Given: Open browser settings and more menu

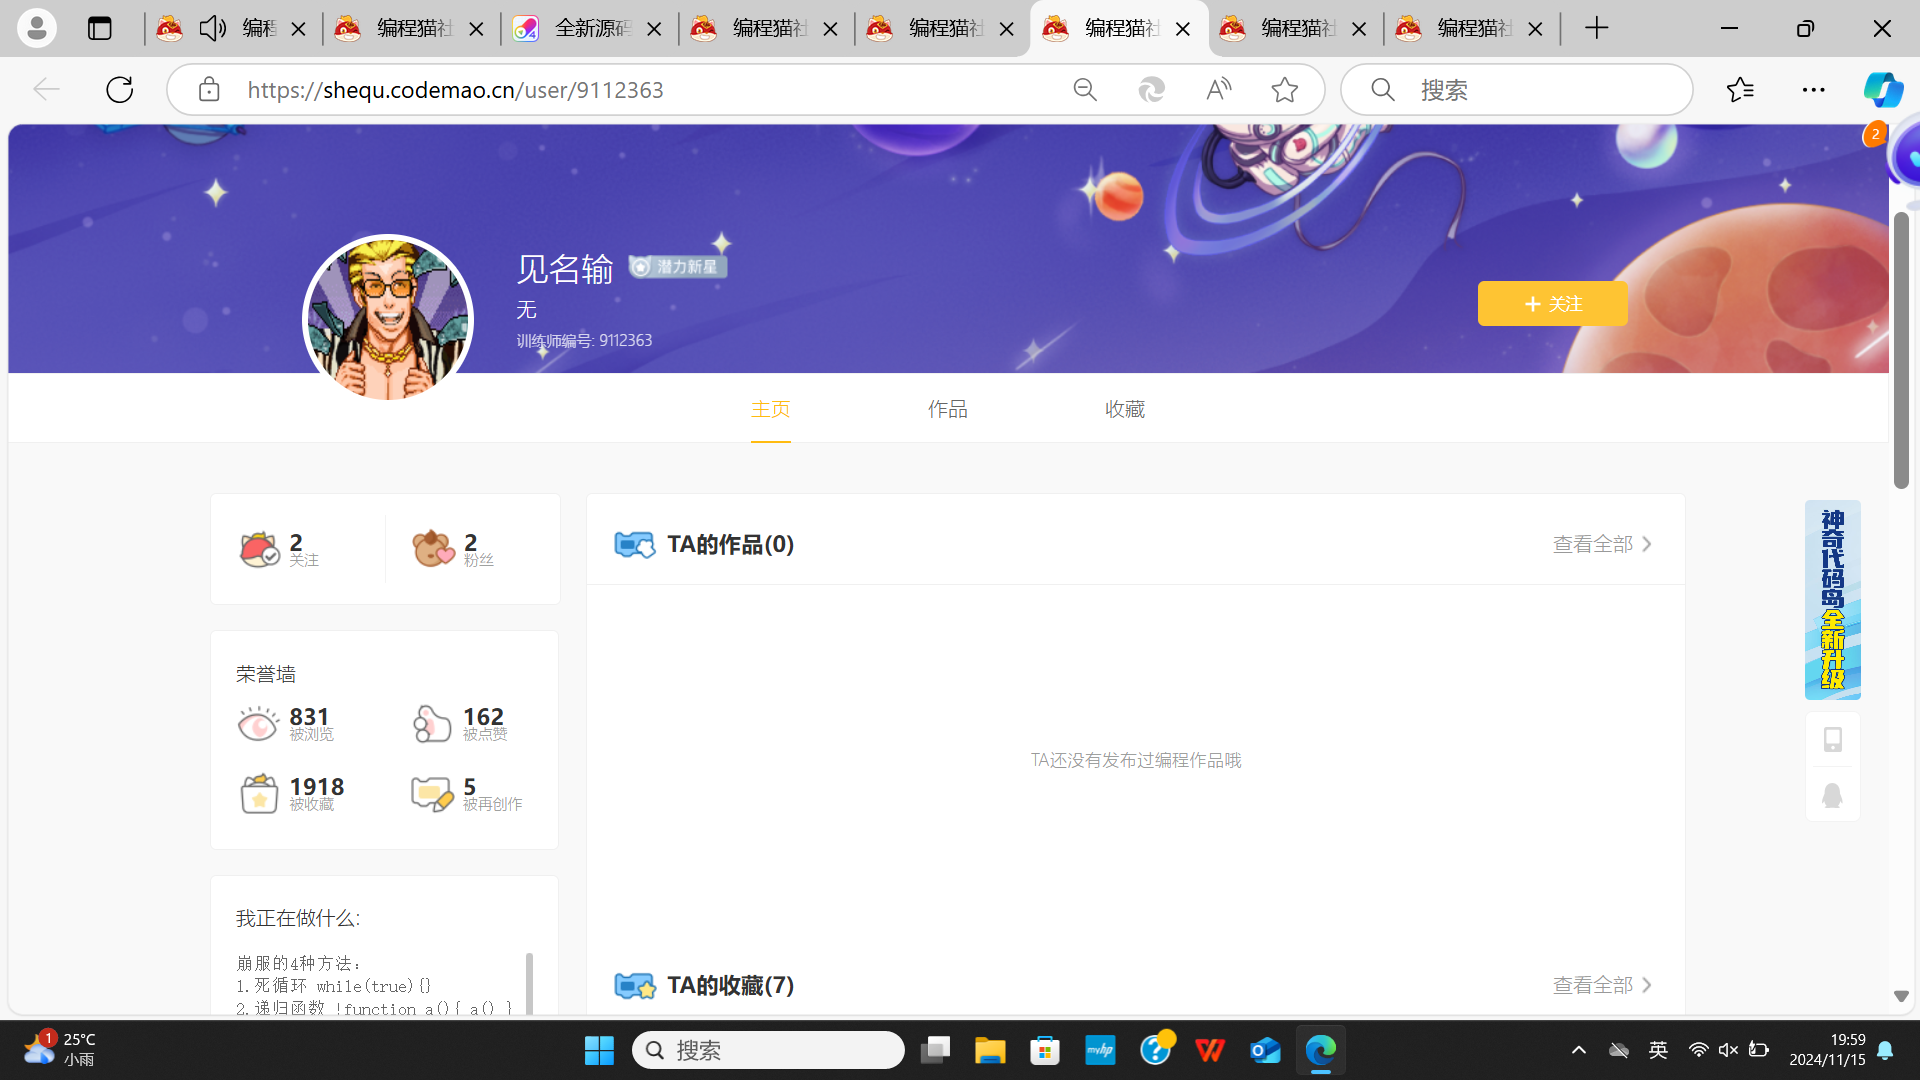Looking at the screenshot, I should (x=1813, y=90).
